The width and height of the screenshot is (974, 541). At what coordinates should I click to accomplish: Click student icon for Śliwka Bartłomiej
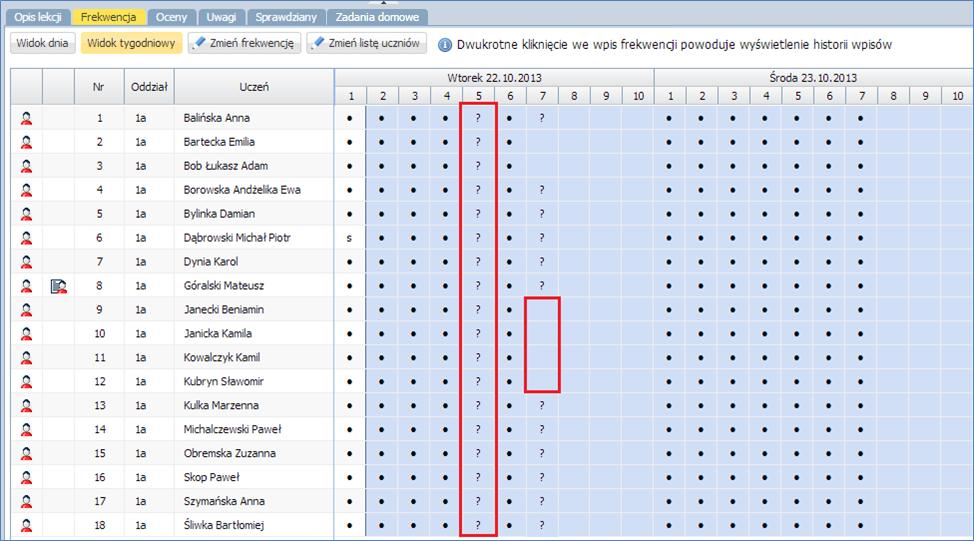pos(26,525)
